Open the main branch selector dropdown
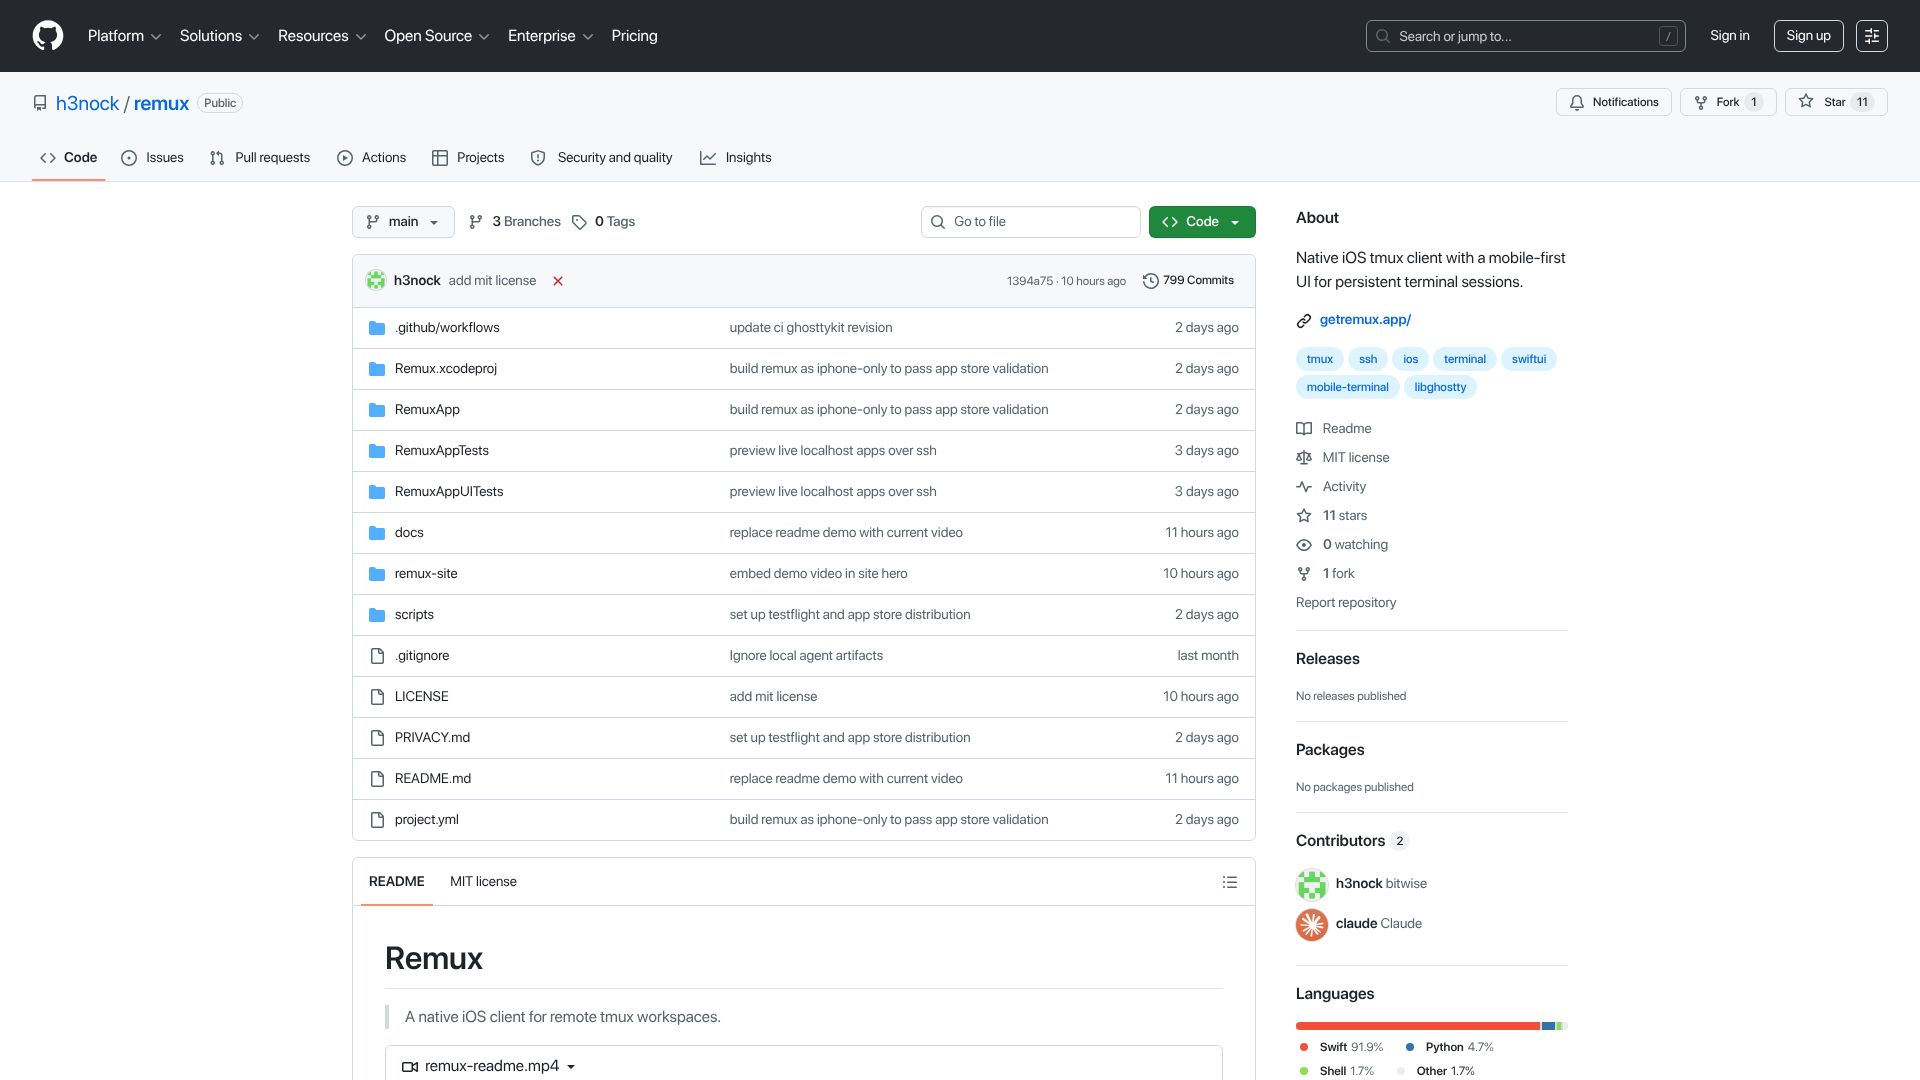This screenshot has width=1920, height=1080. pyautogui.click(x=403, y=222)
